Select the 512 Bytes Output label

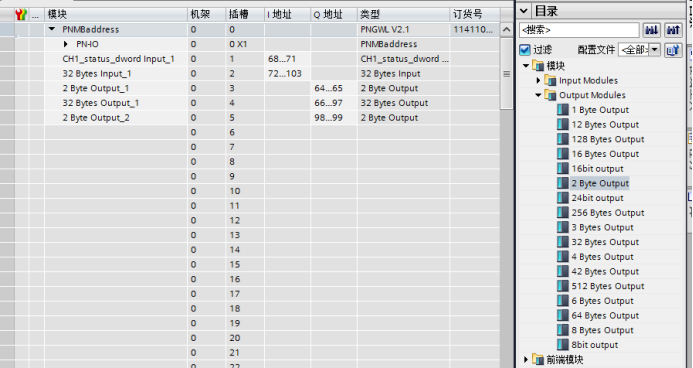click(608, 286)
